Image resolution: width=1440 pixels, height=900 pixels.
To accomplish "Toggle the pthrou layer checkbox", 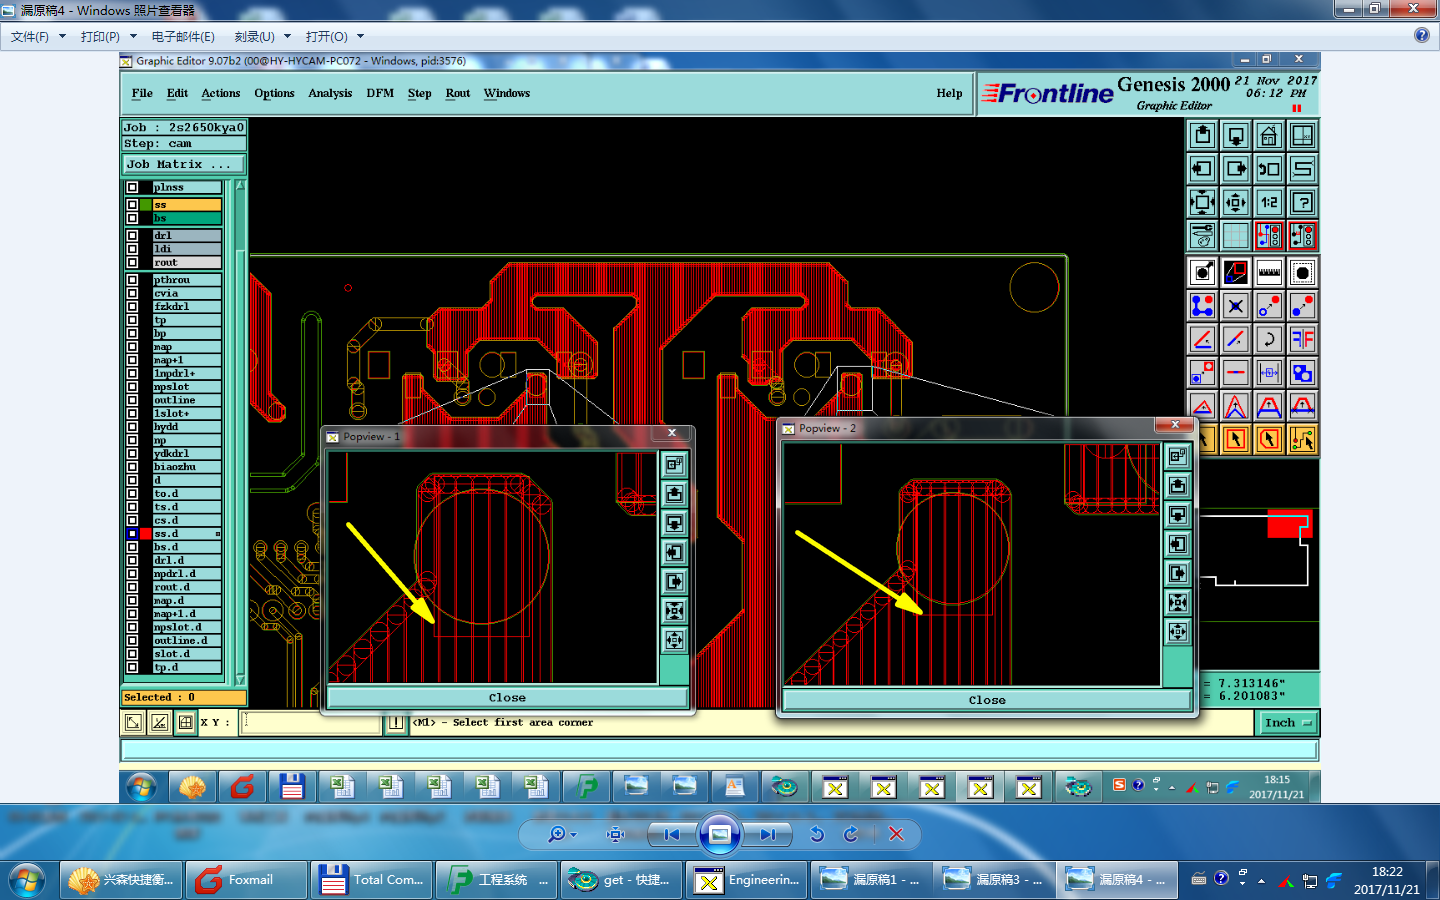I will coord(132,280).
